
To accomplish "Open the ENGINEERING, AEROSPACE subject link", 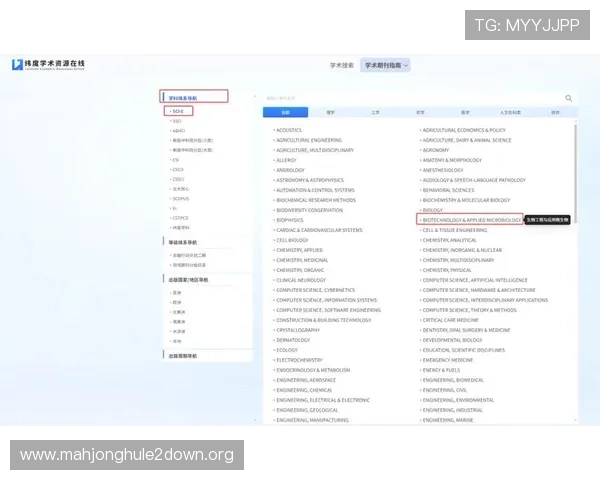I will click(x=307, y=380).
